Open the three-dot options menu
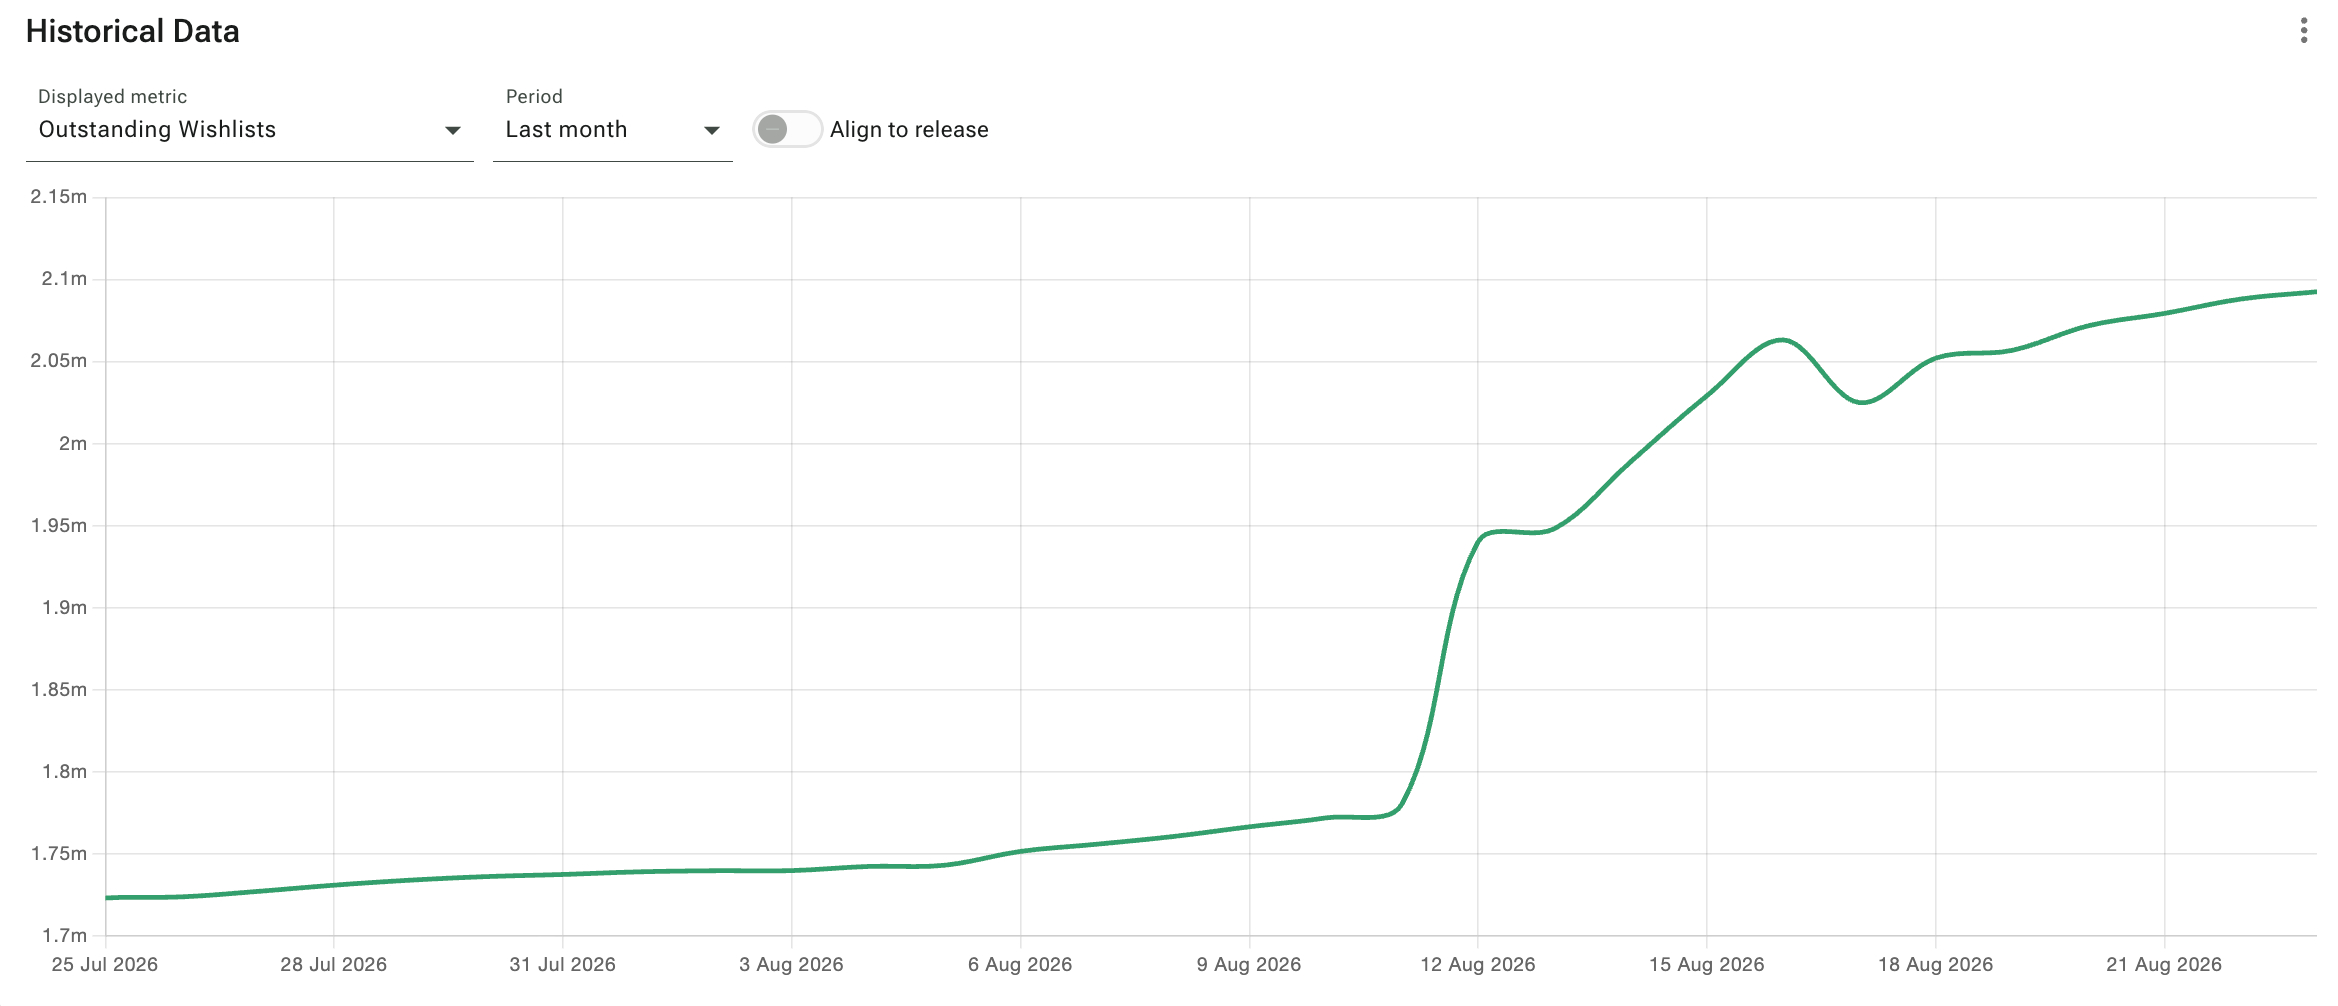The width and height of the screenshot is (2338, 1006). [2304, 31]
